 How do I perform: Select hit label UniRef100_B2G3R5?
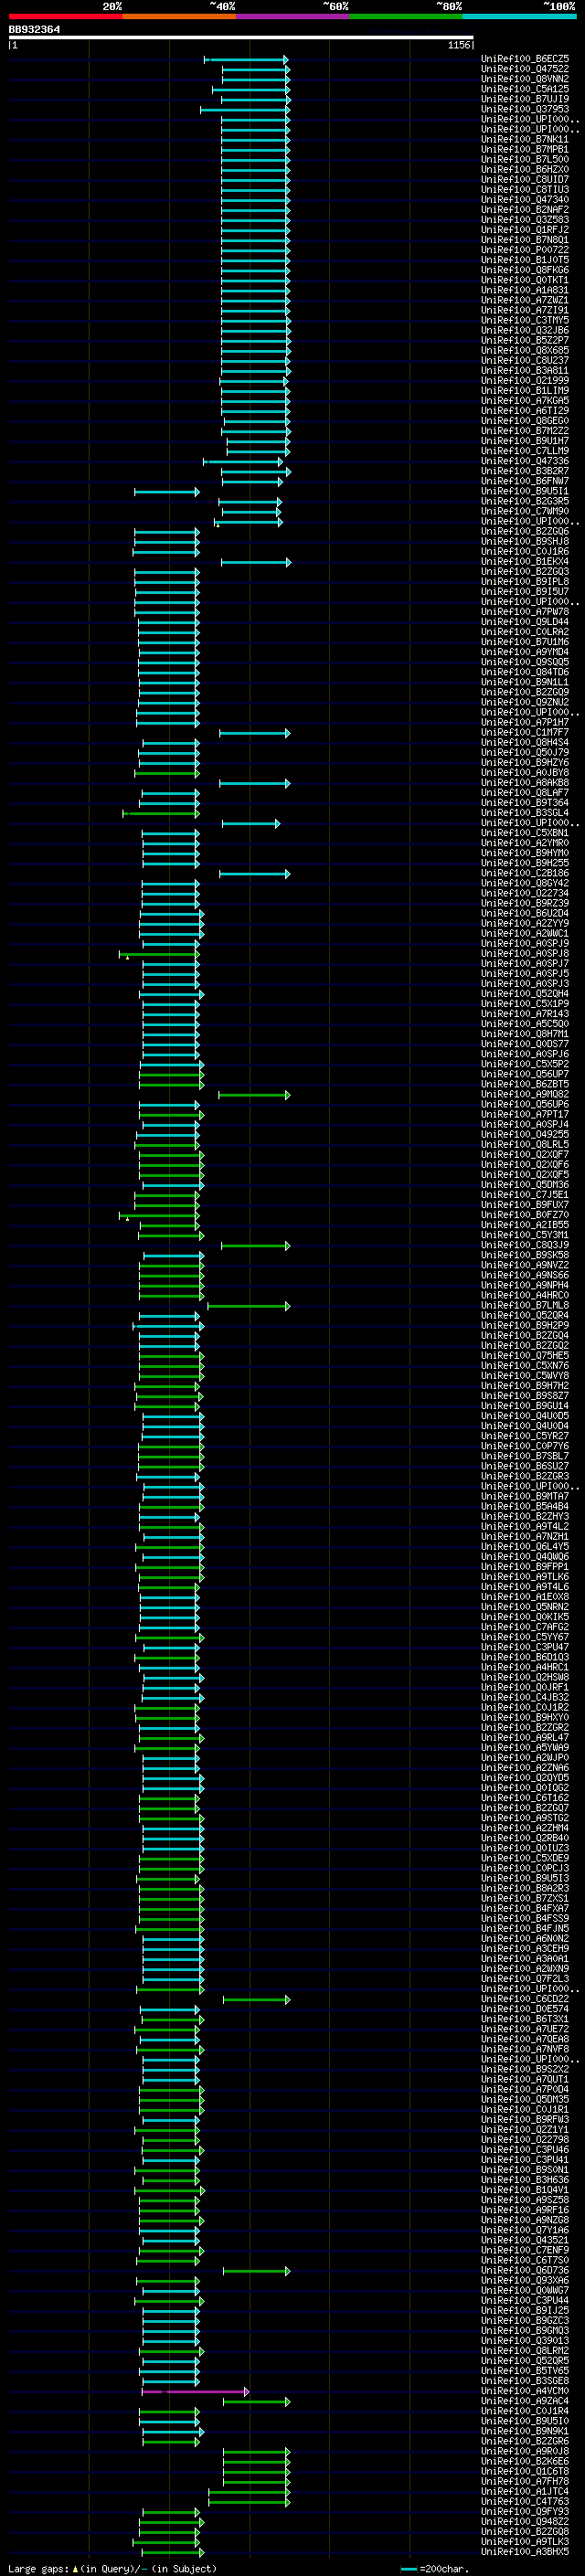pos(525,501)
